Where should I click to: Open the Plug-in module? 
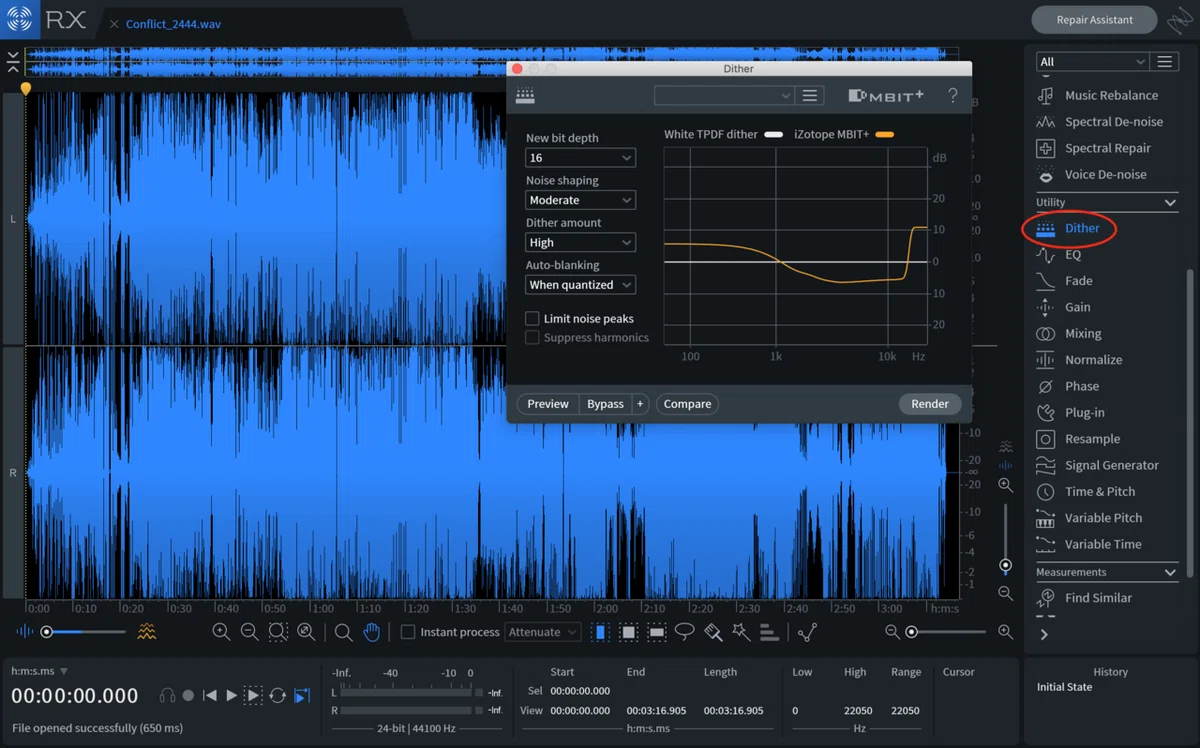pyautogui.click(x=1070, y=412)
